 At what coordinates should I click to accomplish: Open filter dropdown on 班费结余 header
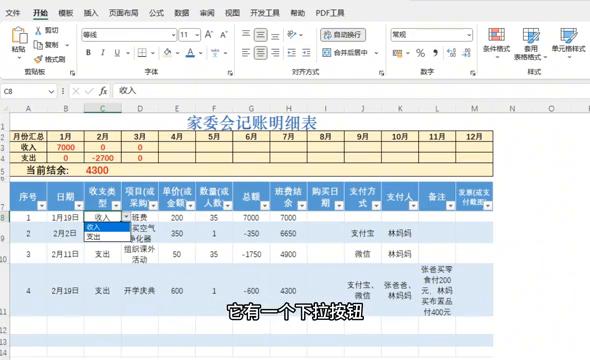[302, 205]
